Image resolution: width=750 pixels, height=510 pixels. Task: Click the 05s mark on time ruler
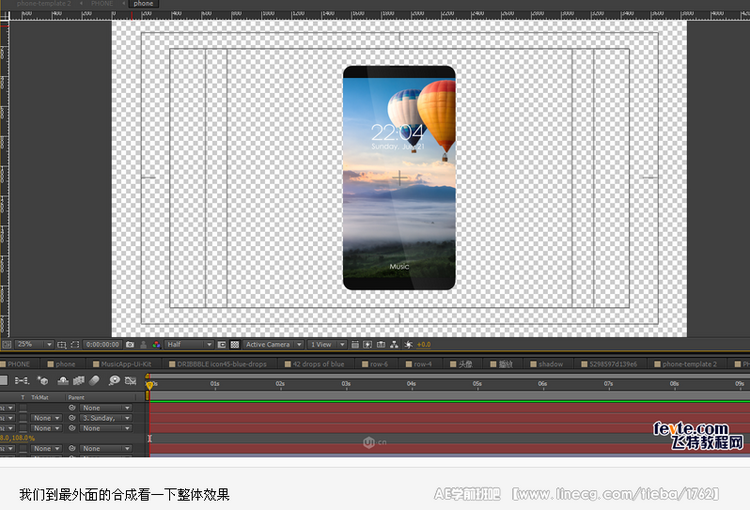click(x=477, y=384)
